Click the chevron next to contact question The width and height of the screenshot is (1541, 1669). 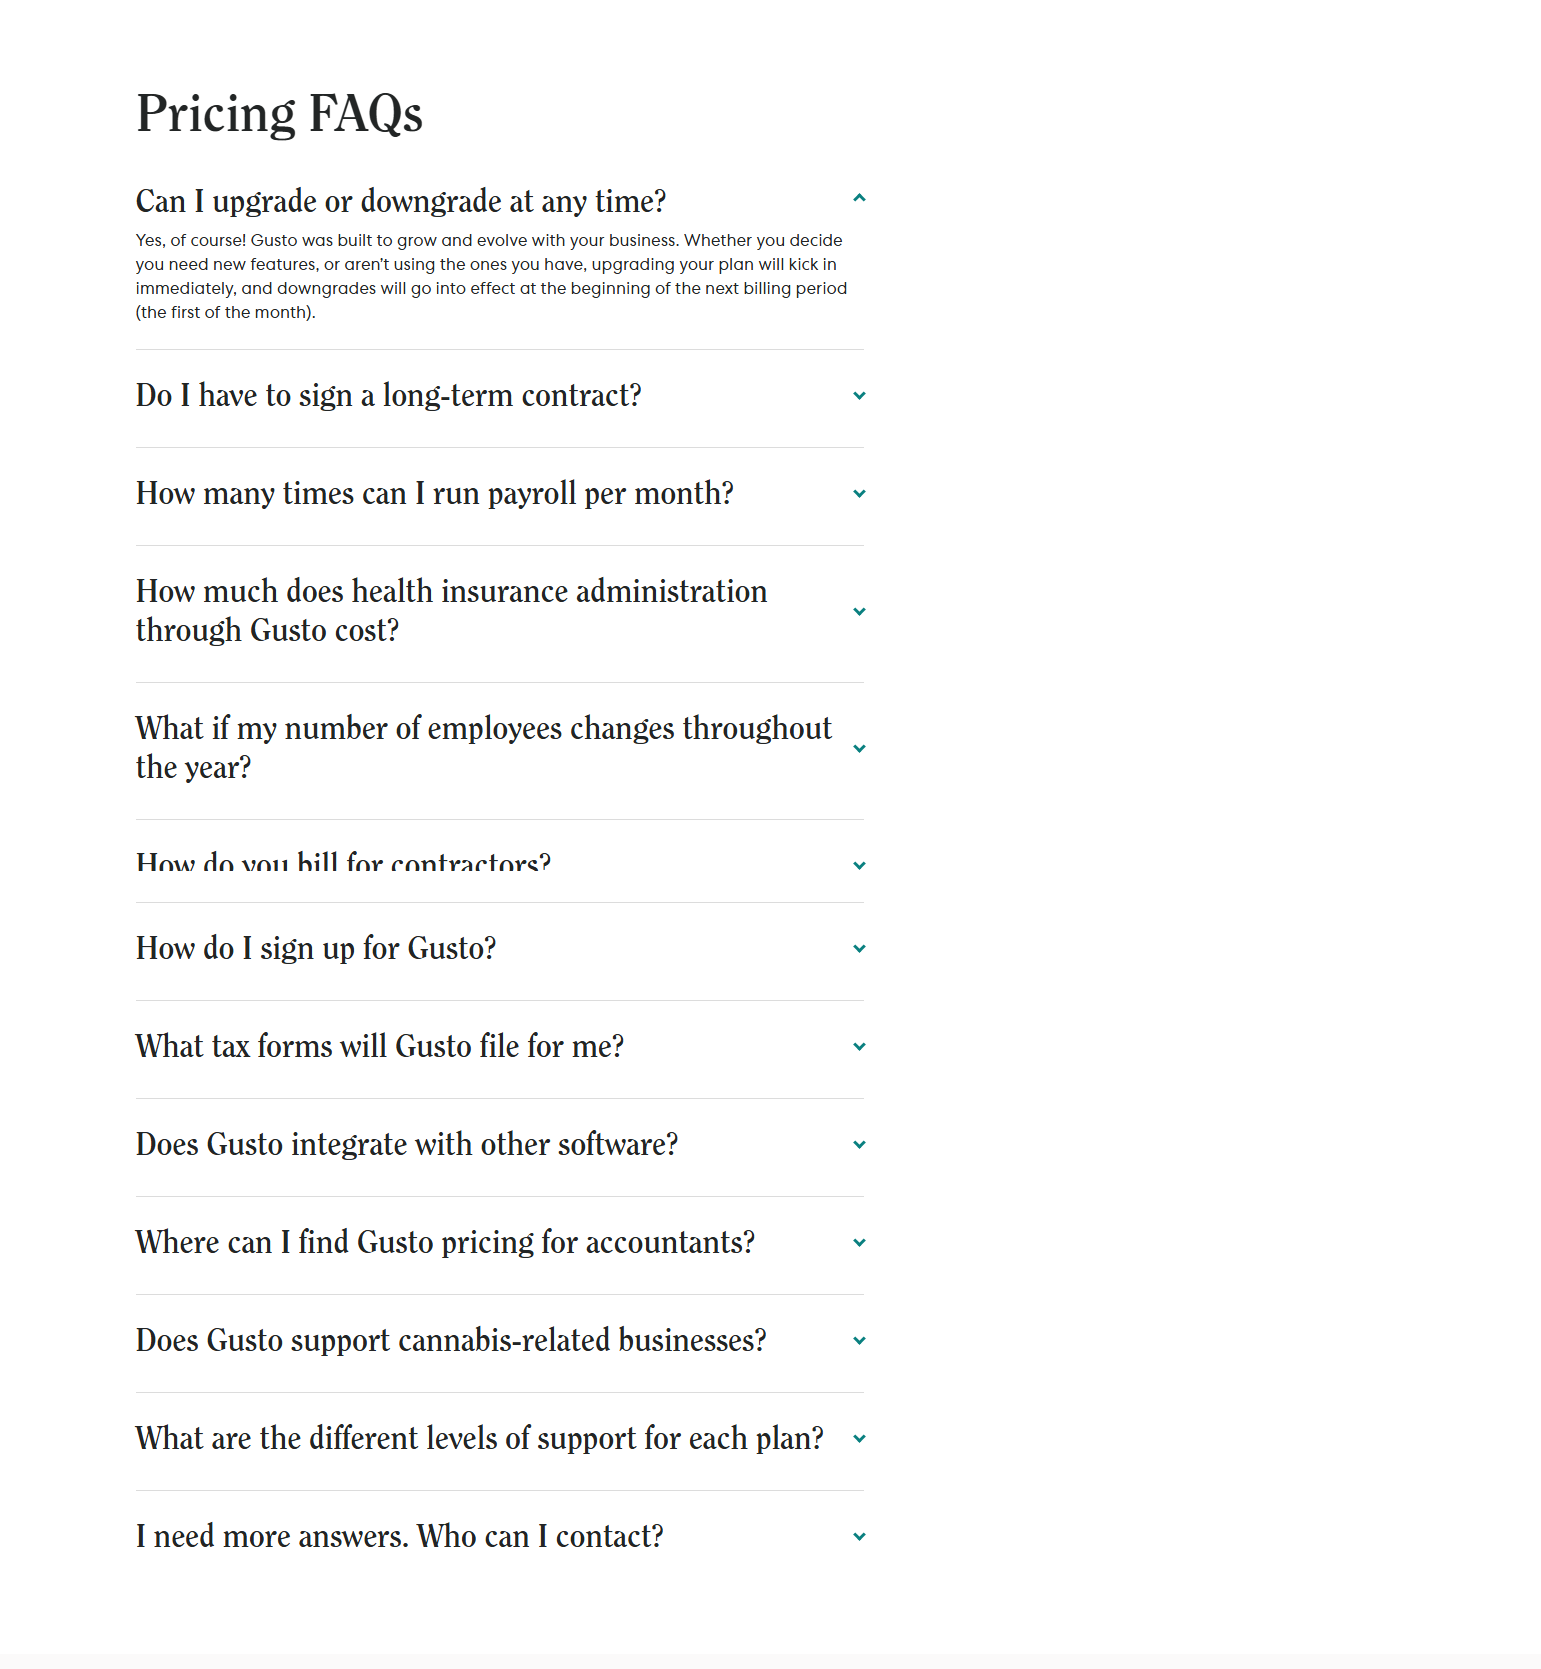(859, 1536)
